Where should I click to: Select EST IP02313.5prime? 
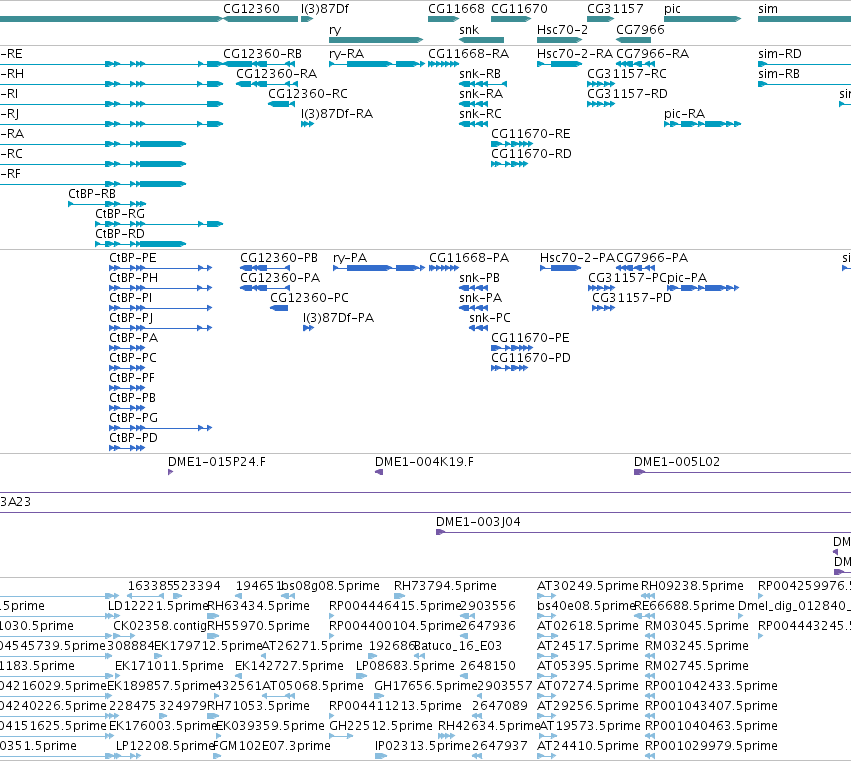point(423,746)
